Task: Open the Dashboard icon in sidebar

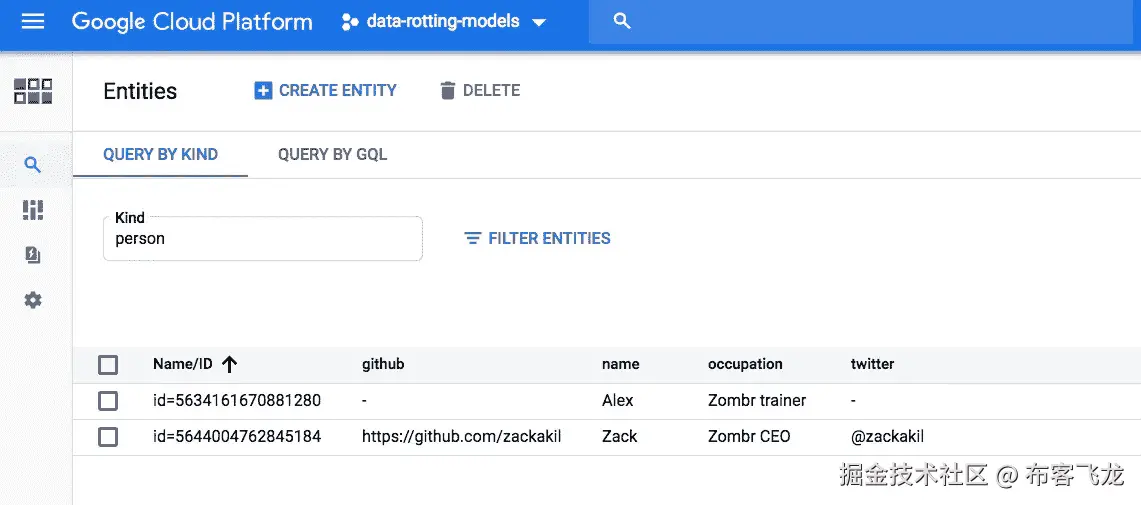Action: pyautogui.click(x=33, y=210)
